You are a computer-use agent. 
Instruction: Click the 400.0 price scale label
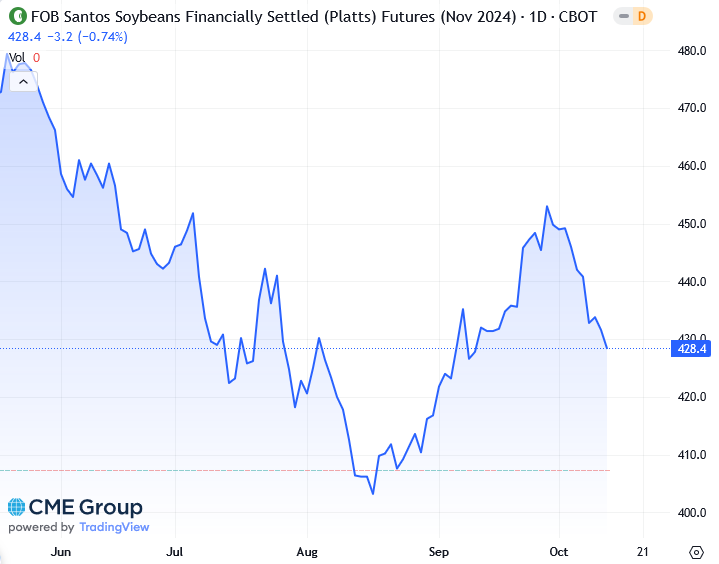coord(691,513)
